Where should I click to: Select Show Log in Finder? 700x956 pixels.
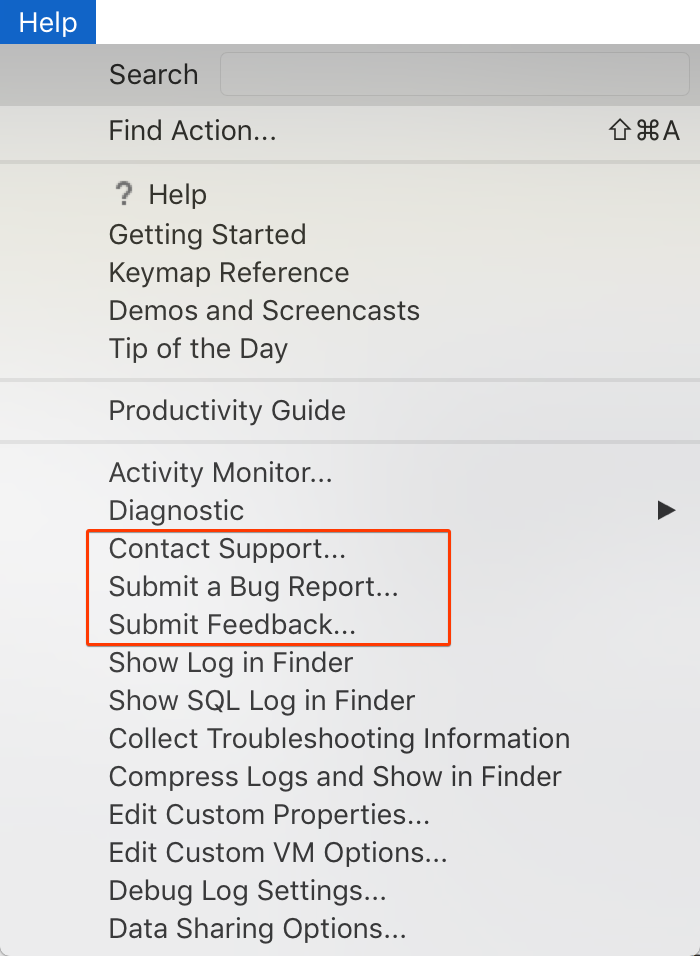[350, 662]
